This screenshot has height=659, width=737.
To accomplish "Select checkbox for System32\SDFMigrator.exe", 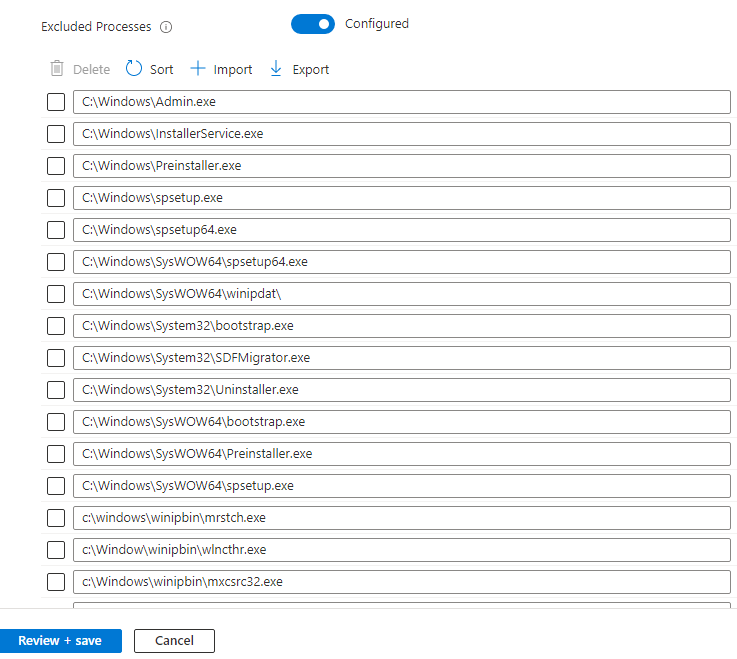I will pyautogui.click(x=56, y=358).
